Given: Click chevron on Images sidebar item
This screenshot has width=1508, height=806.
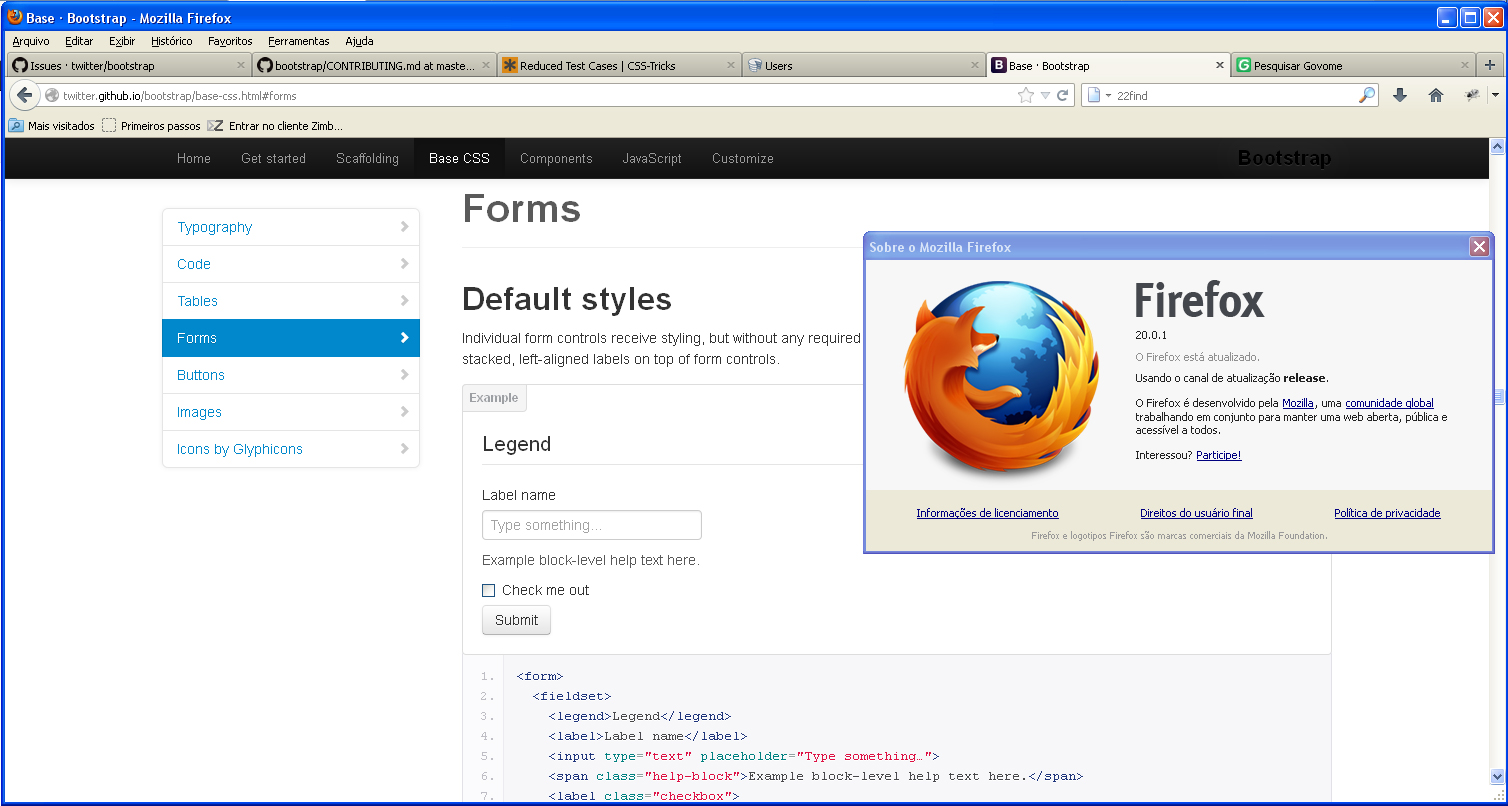Looking at the screenshot, I should click(x=404, y=412).
